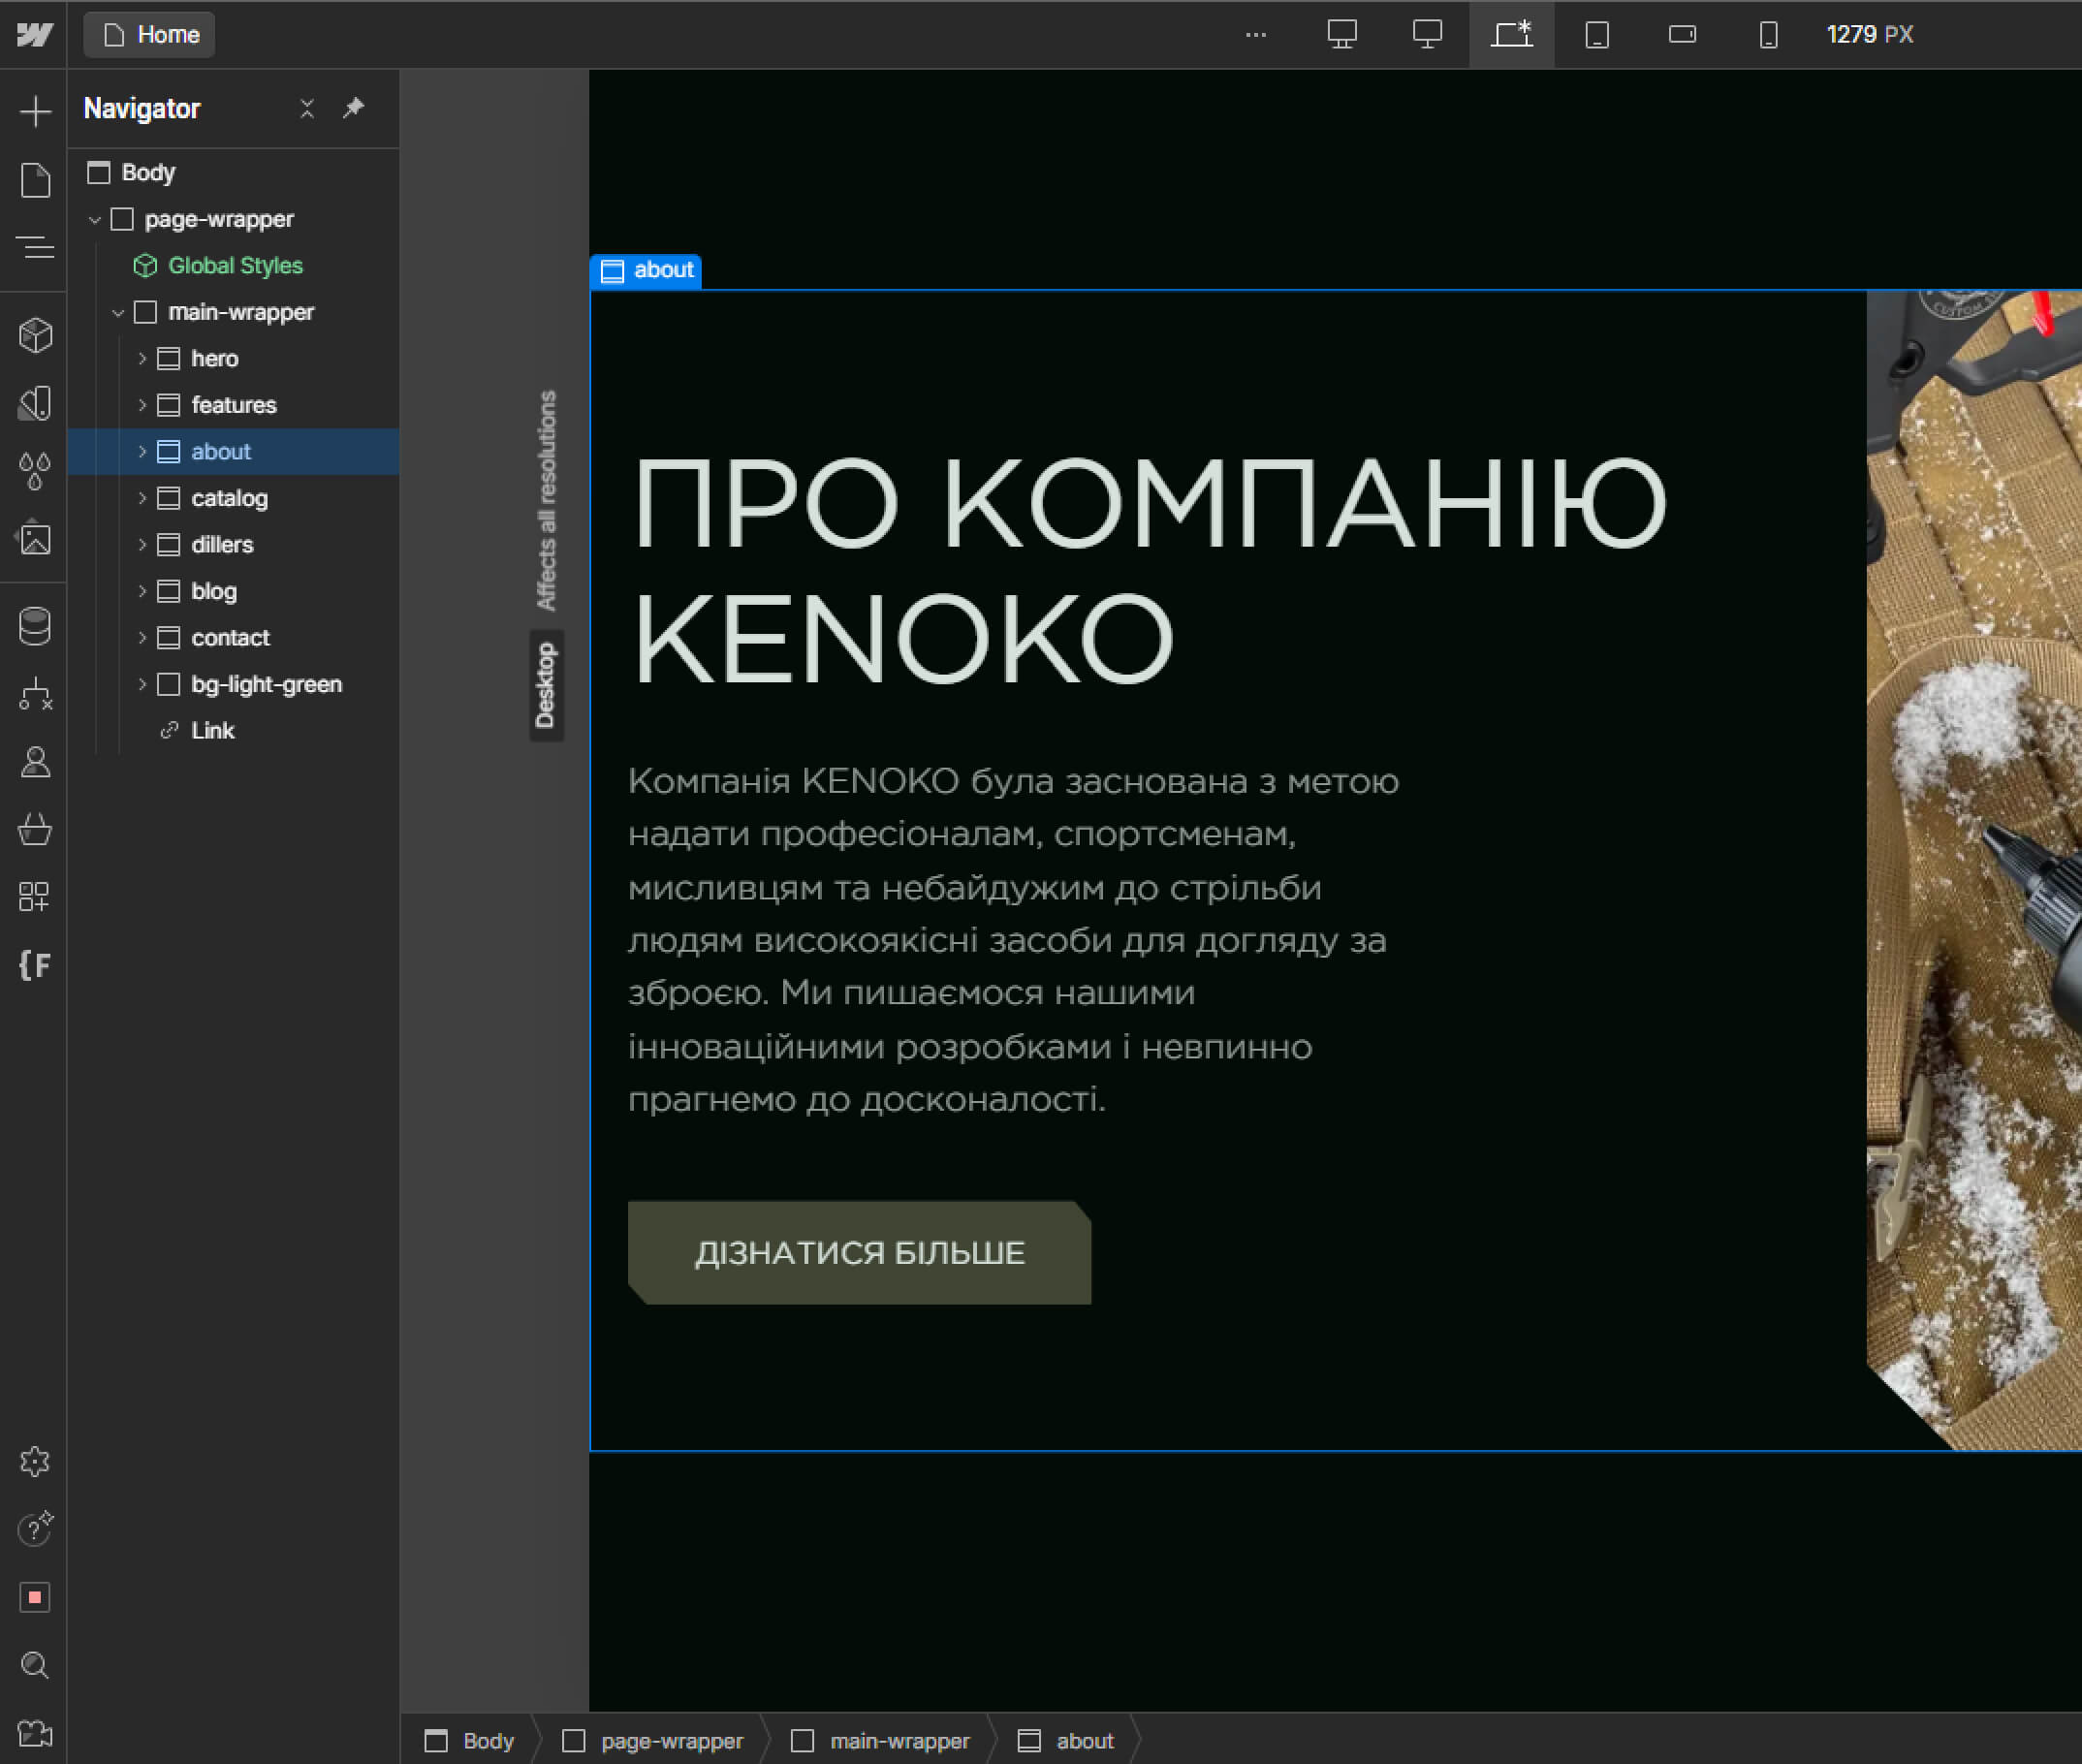Select the base desktop starred breakpoint
The width and height of the screenshot is (2082, 1764).
[1512, 35]
